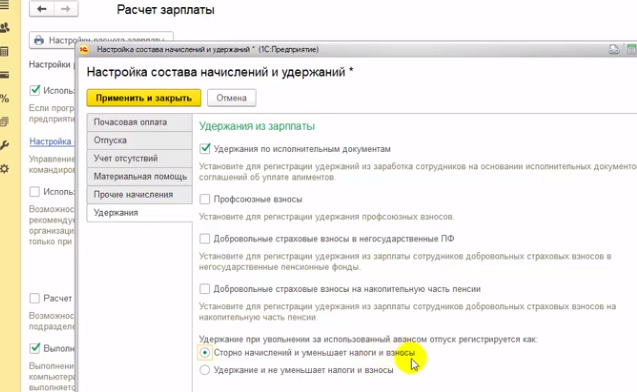
Task: Open the gear administration icon in sidebar
Action: (4, 169)
